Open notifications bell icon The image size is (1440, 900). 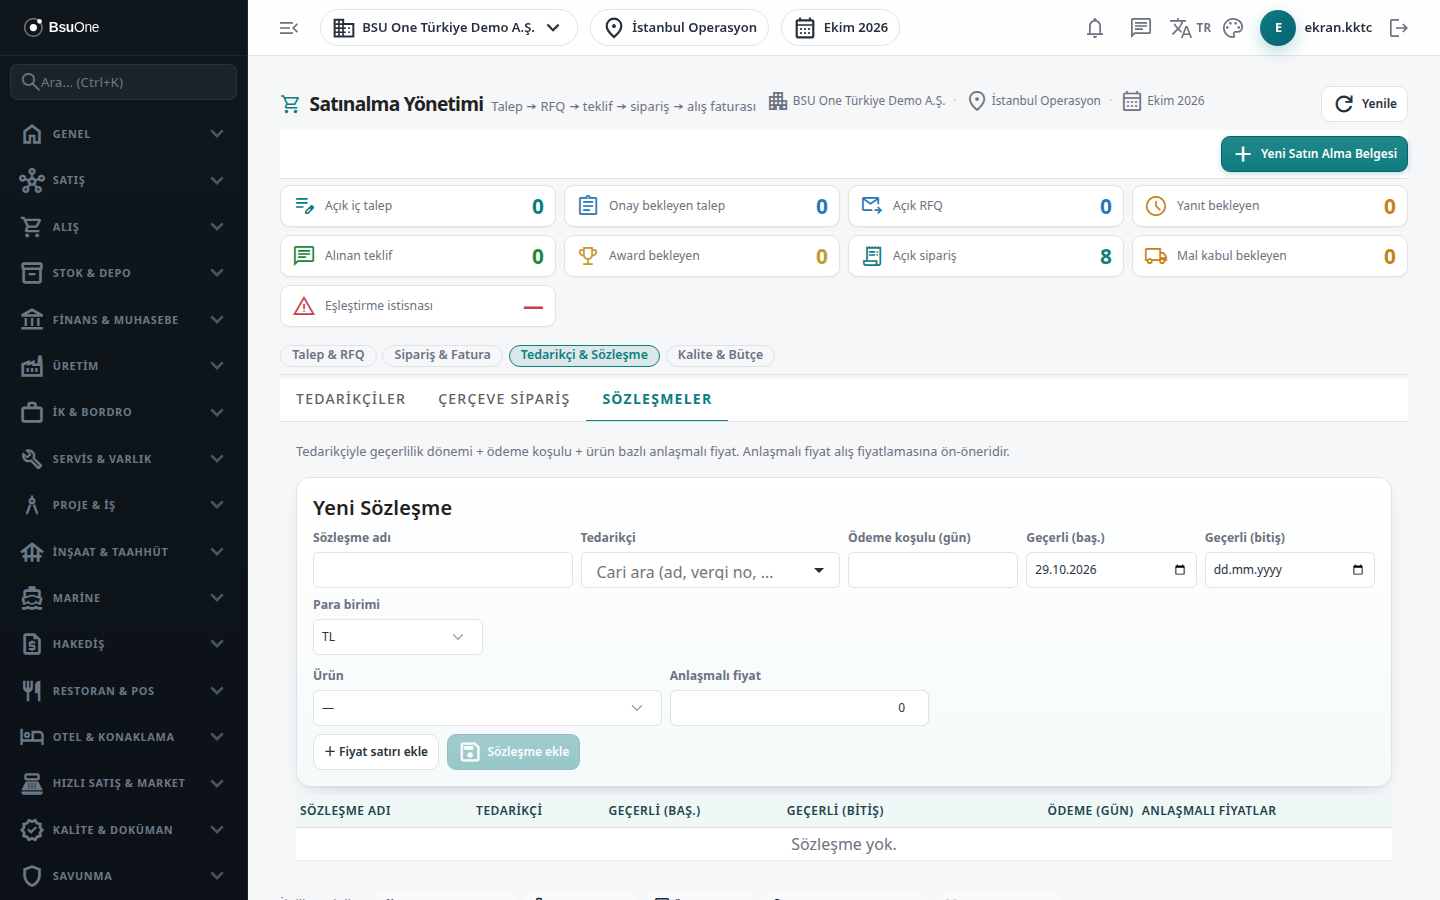(1095, 28)
